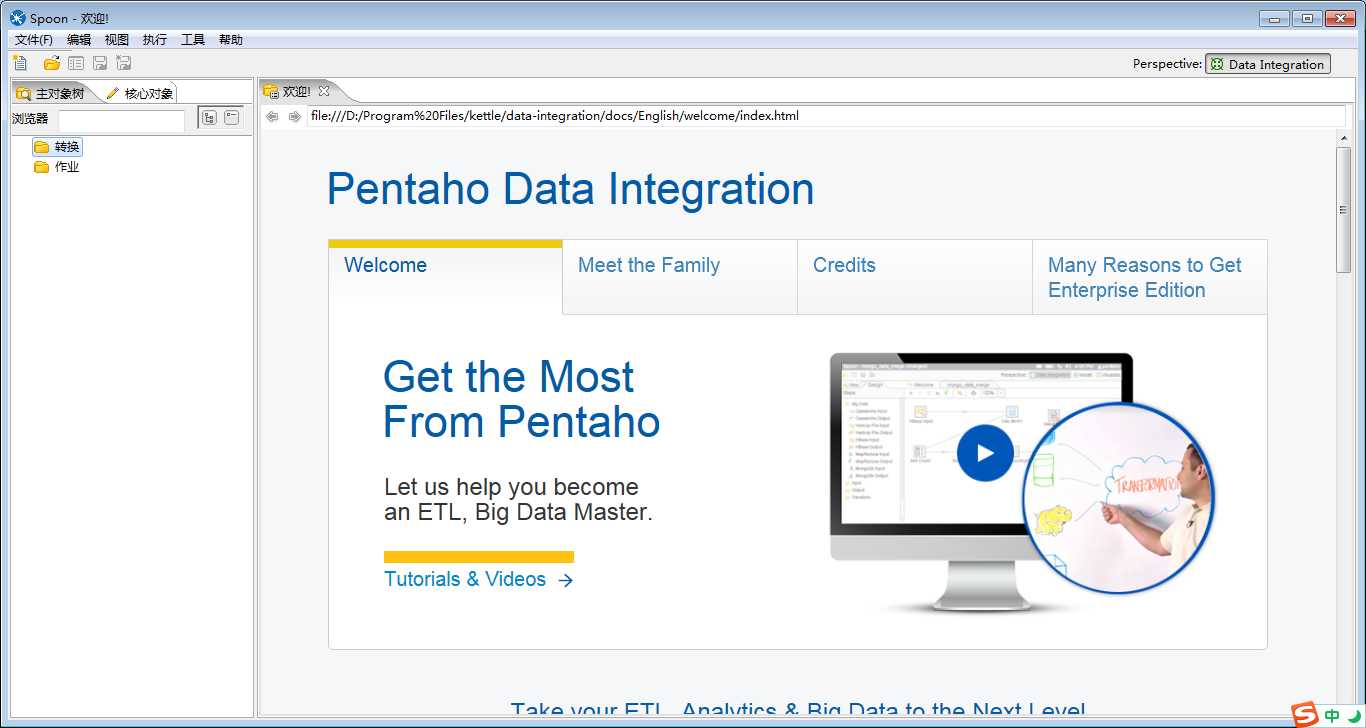
Task: Click the 转换 folder icon
Action: [x=41, y=147]
